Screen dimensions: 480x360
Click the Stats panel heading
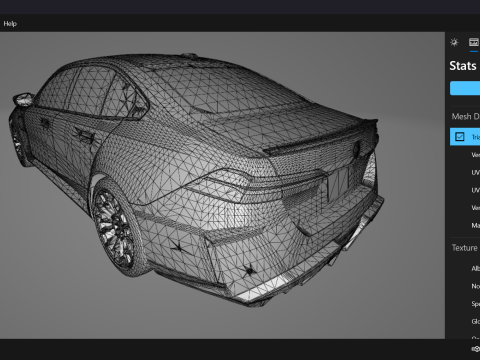pyautogui.click(x=463, y=66)
